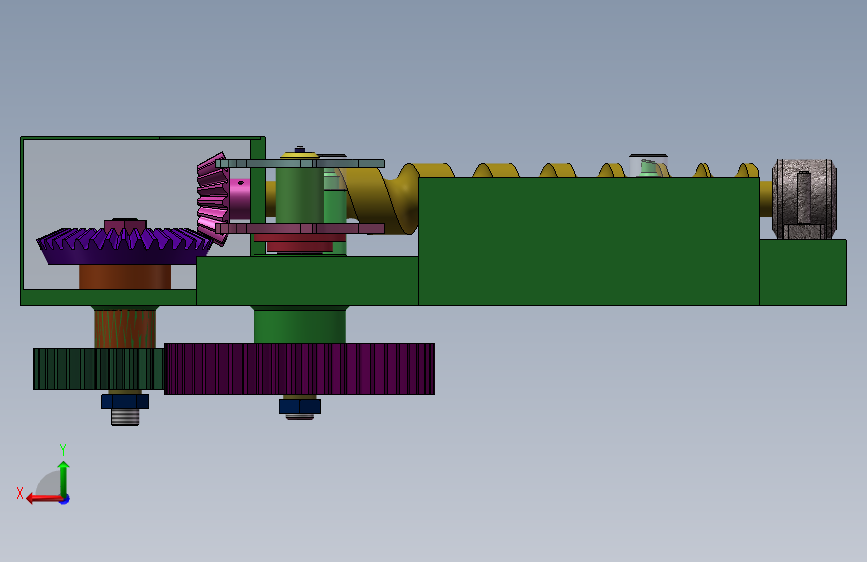Select the blue nut under magenta gear
The image size is (867, 562).
click(x=300, y=407)
